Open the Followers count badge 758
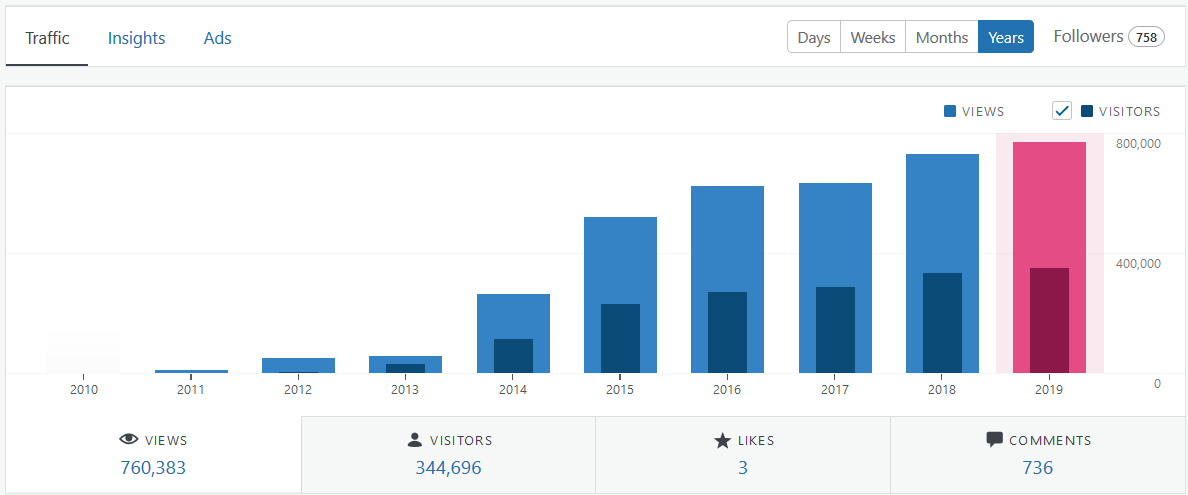 pos(1146,37)
